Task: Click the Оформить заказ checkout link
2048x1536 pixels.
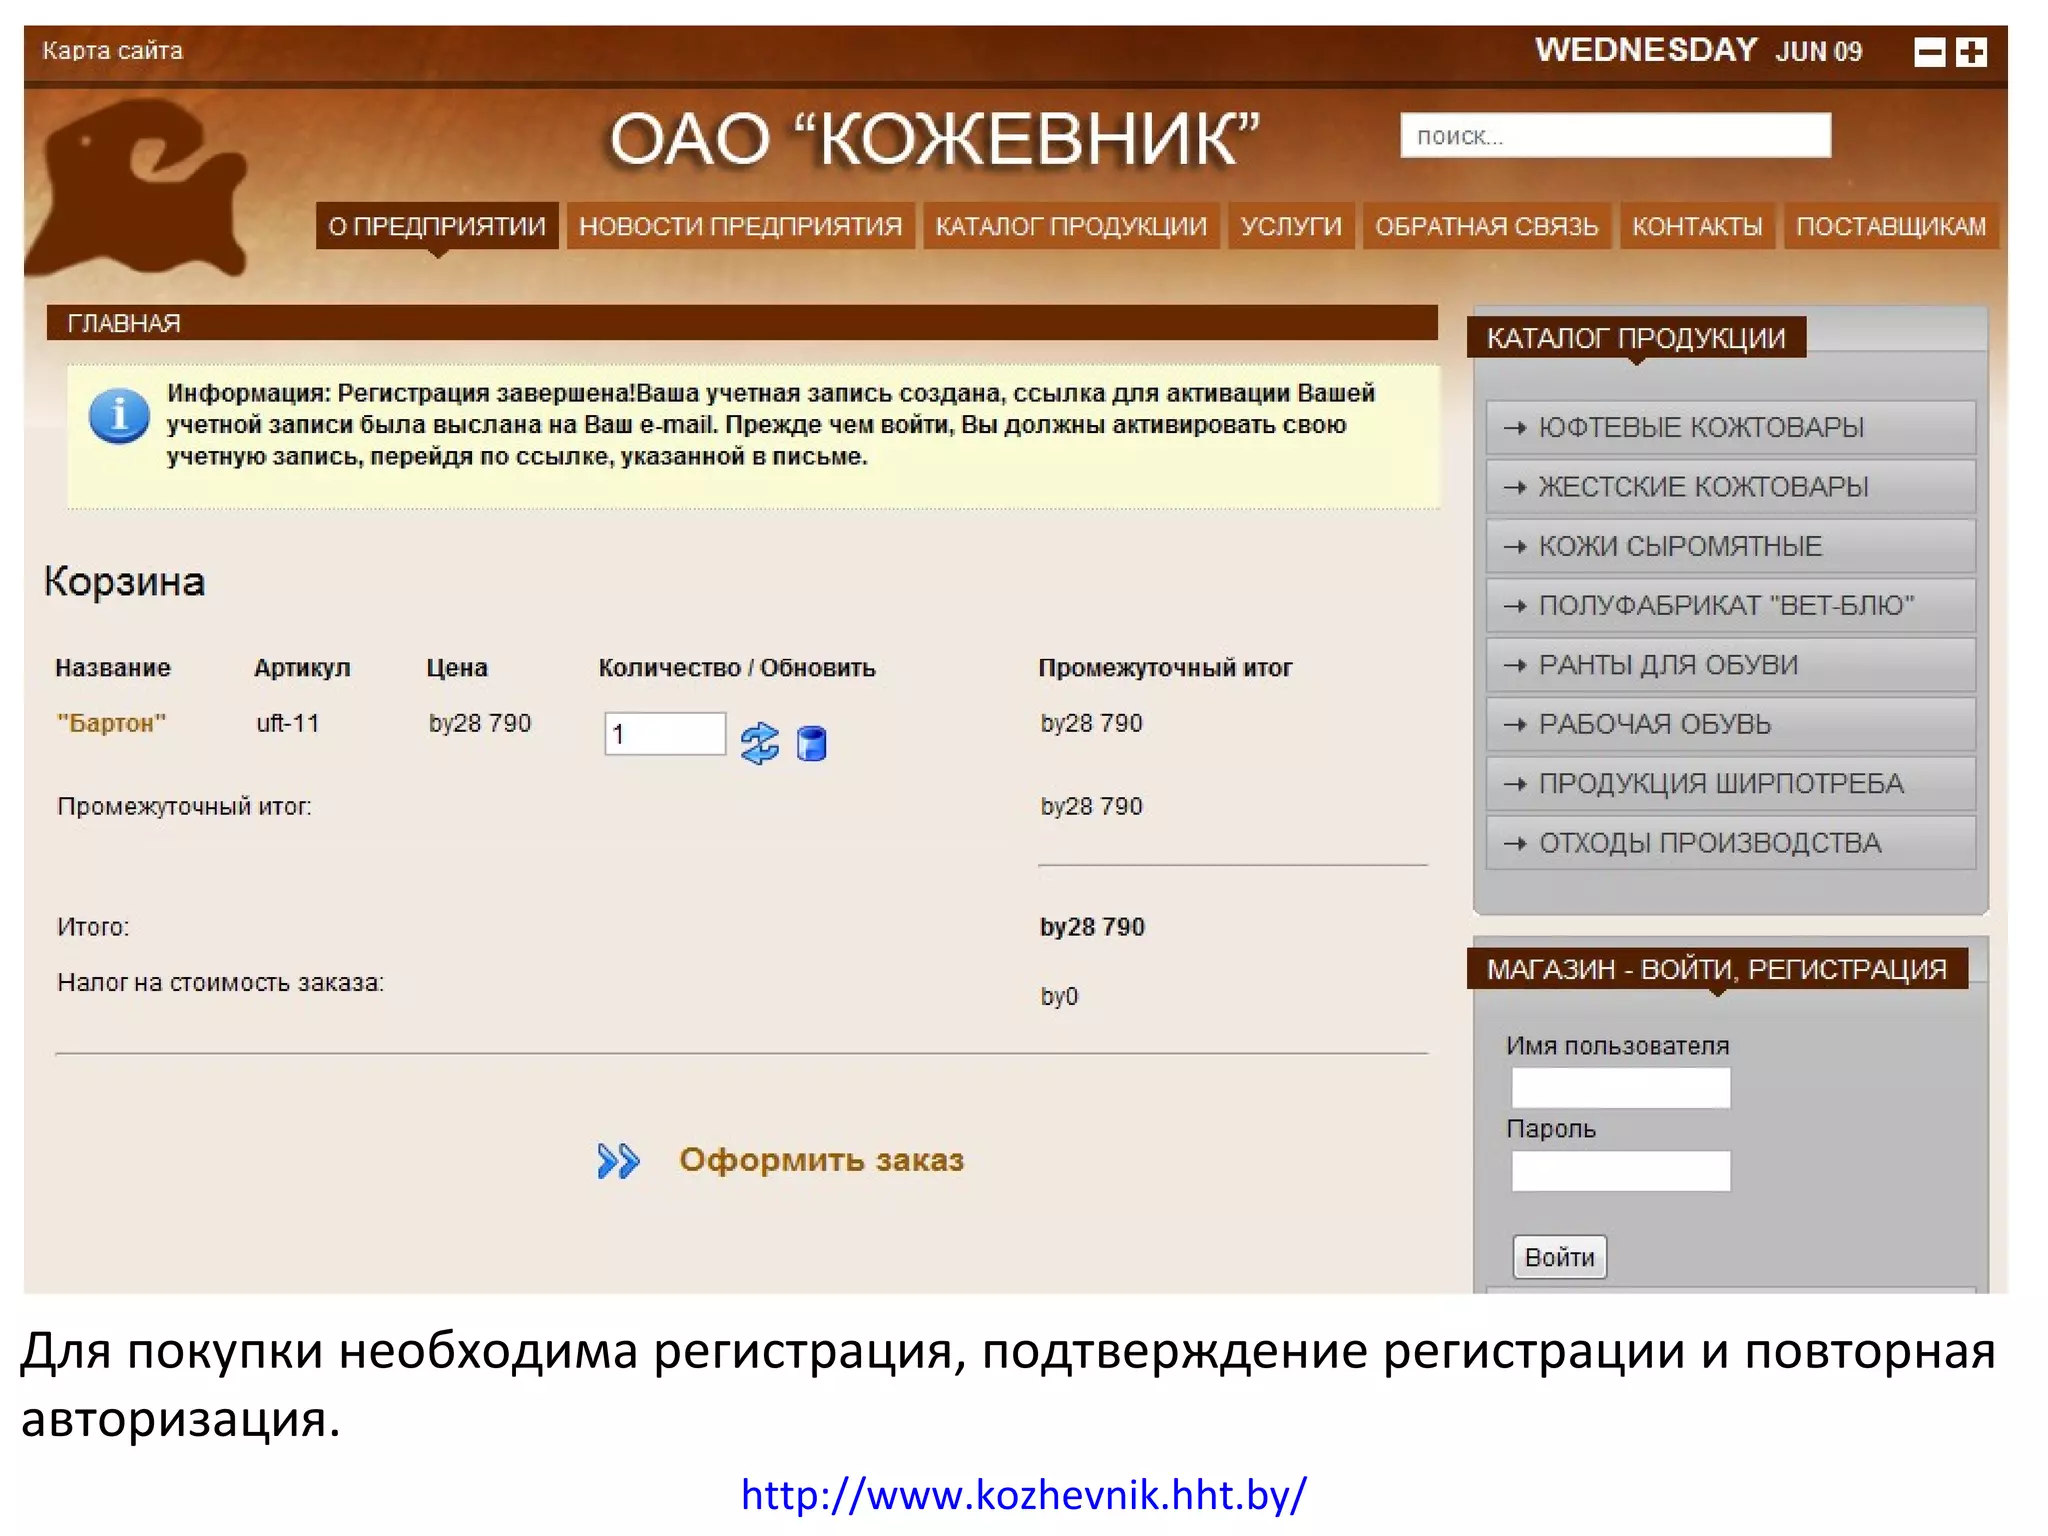Action: [821, 1160]
